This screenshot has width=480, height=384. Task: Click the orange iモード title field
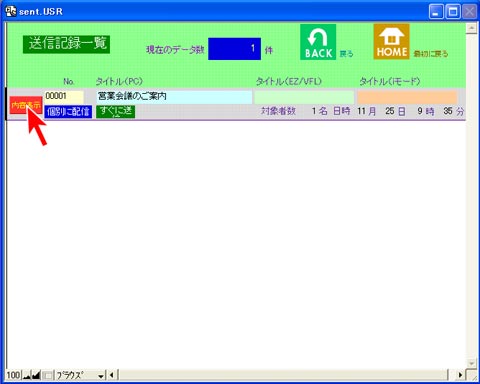407,97
